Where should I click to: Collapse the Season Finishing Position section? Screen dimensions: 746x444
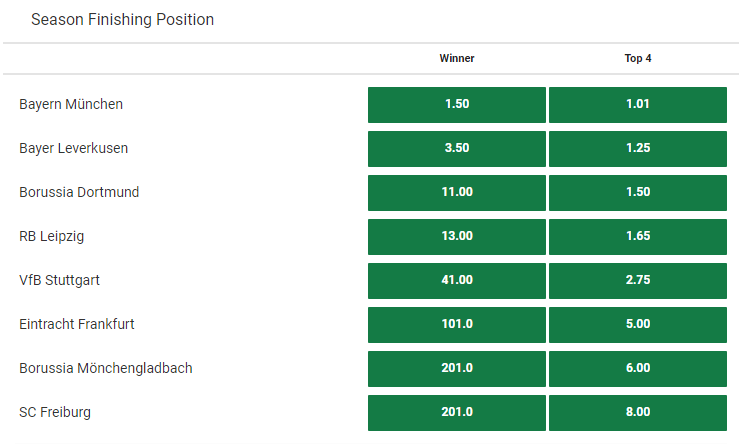click(x=122, y=20)
